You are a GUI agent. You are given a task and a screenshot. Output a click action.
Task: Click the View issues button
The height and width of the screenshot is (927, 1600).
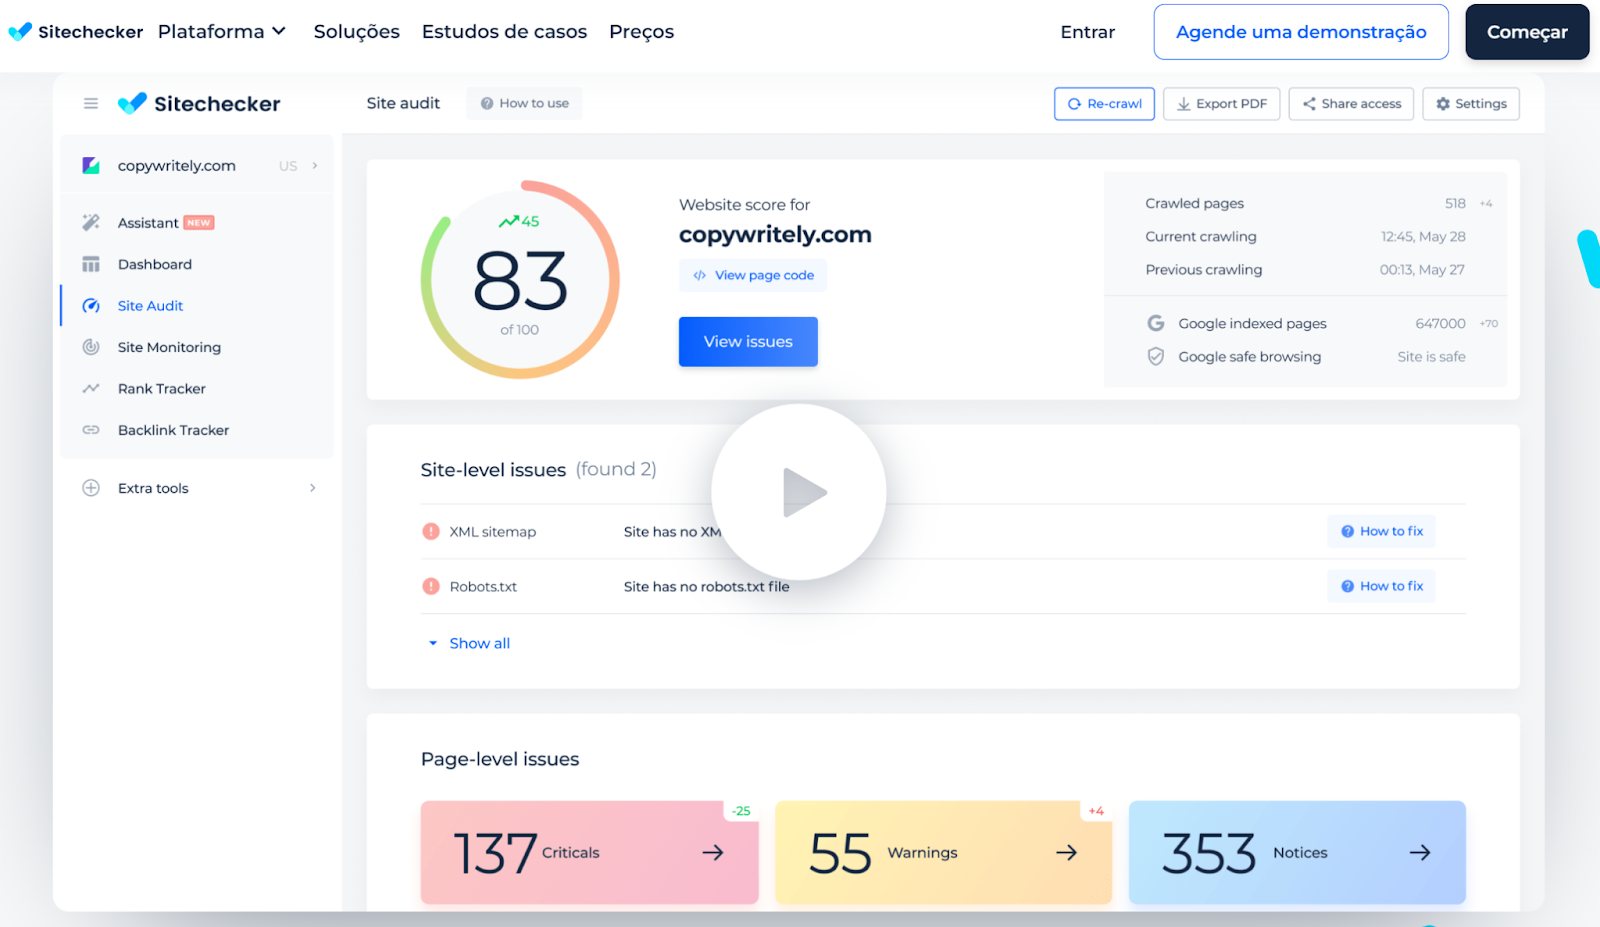tap(747, 341)
